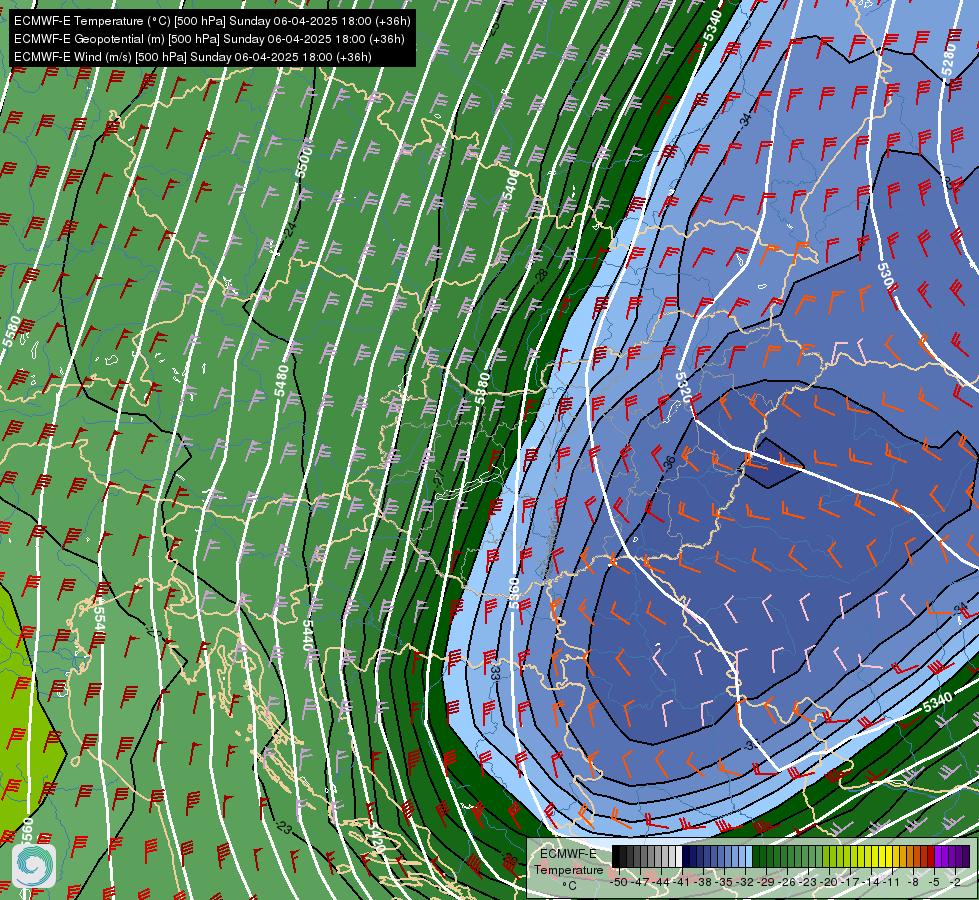979x900 pixels.
Task: Click the 5540 geopotential contour label
Action: tap(99, 614)
